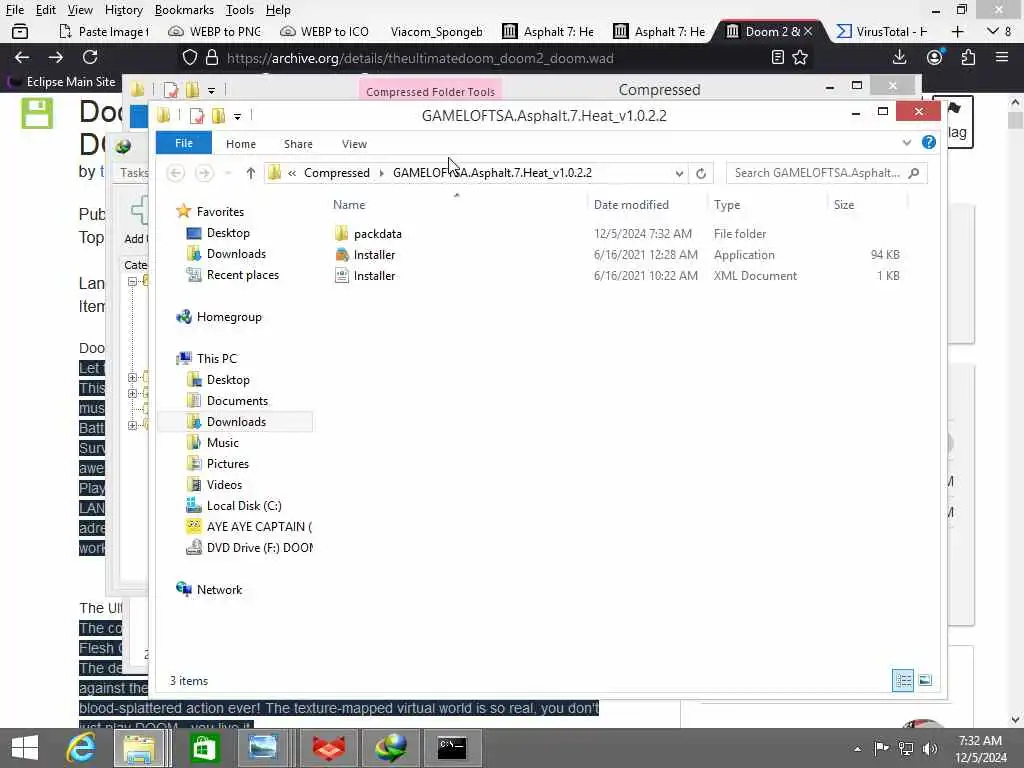The height and width of the screenshot is (768, 1024).
Task: Open Eclipse Main Site bookmark
Action: point(62,82)
